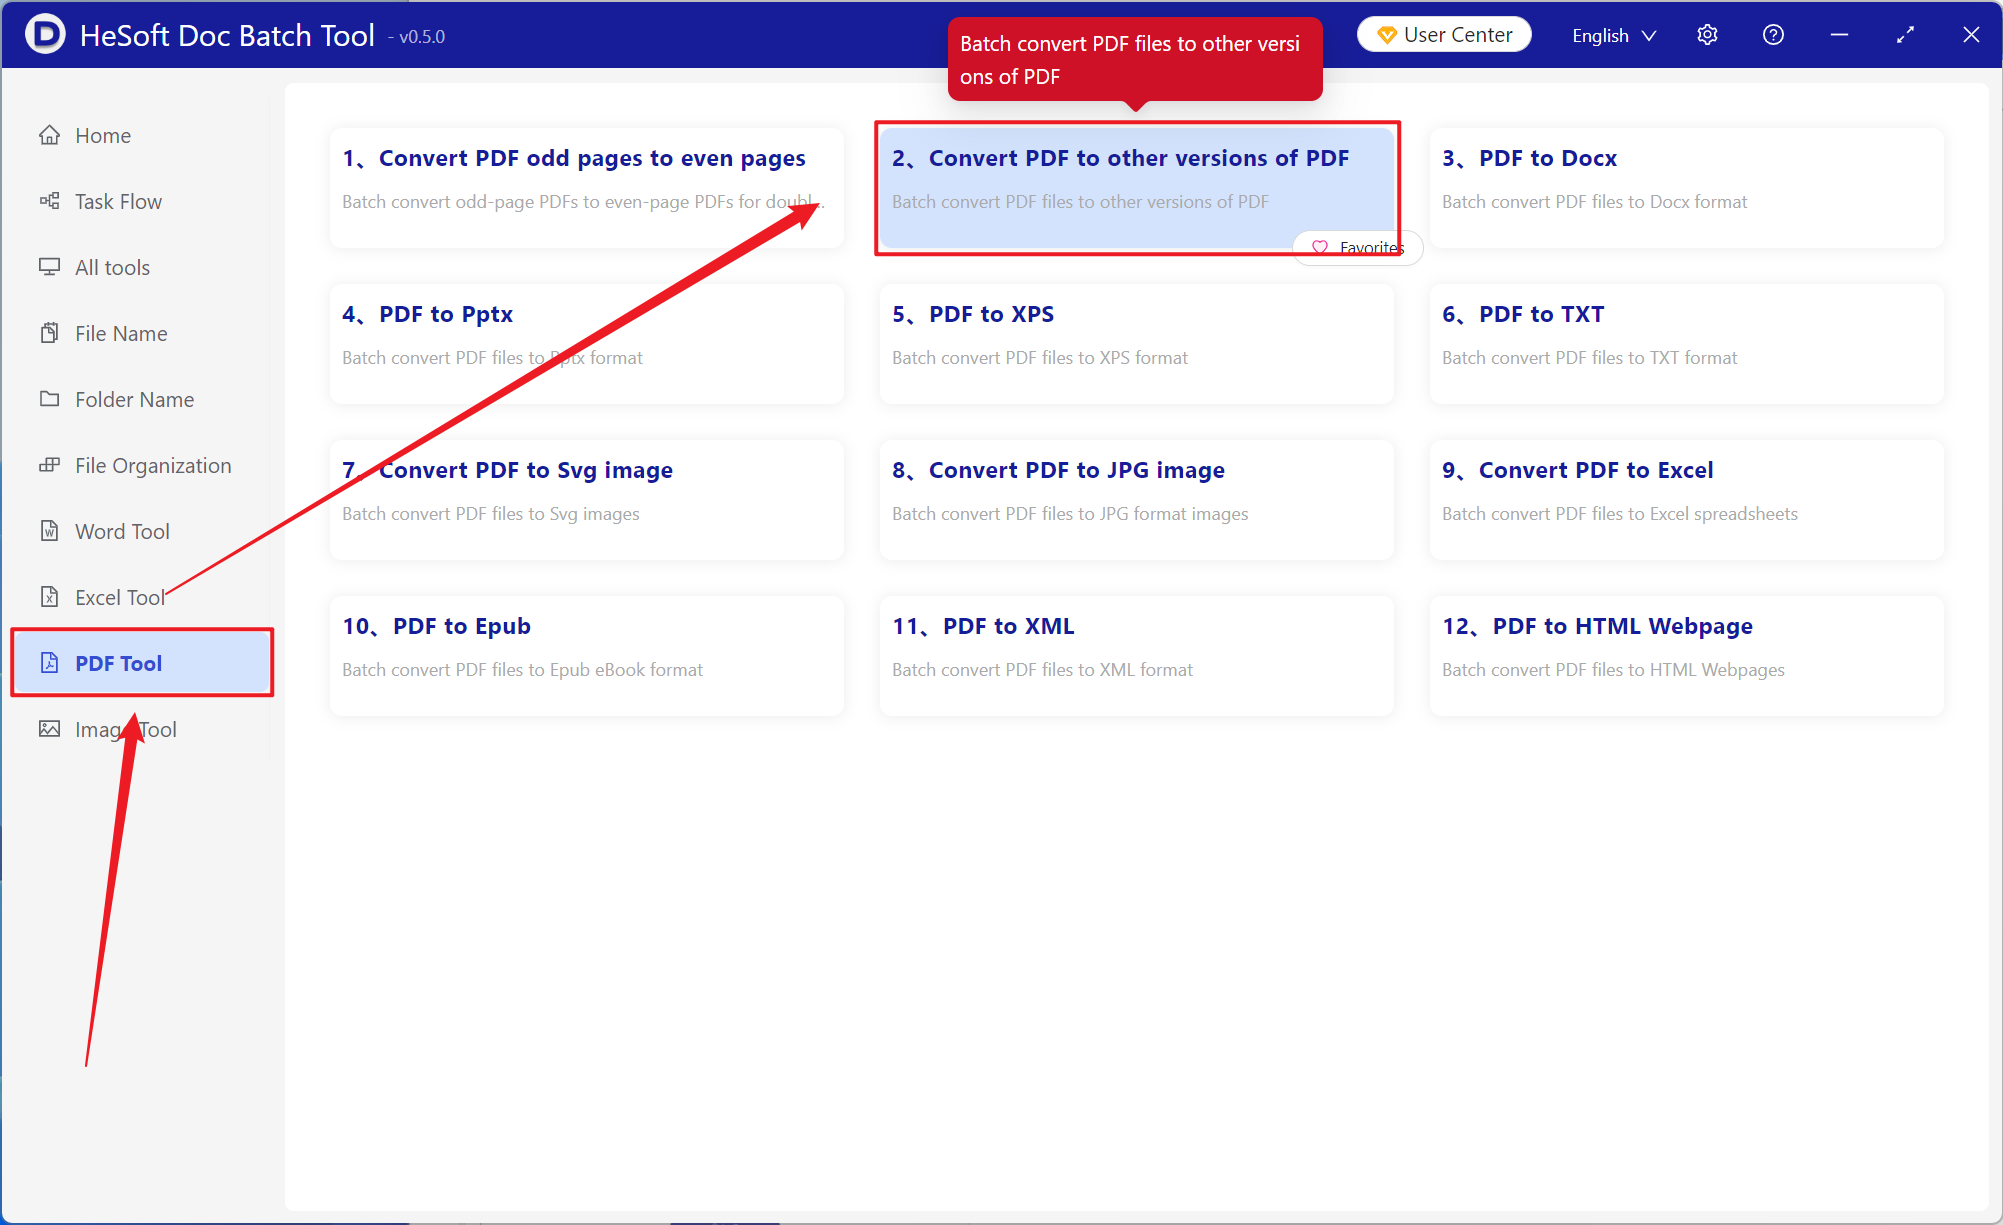Click the Task Flow sidebar icon
Screen dimensions: 2003x1225
pyautogui.click(x=49, y=201)
